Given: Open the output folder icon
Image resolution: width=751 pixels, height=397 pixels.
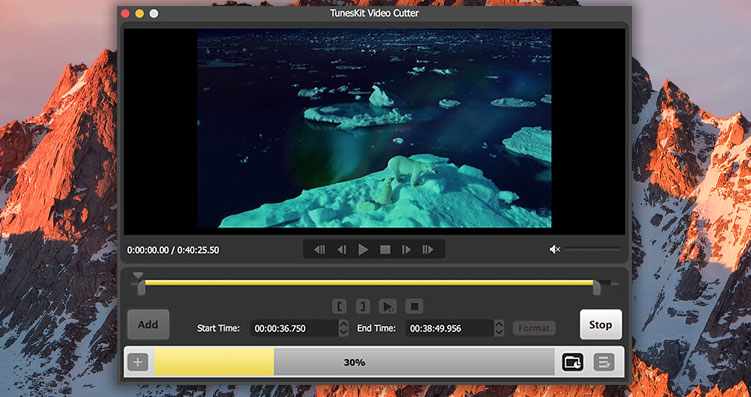Looking at the screenshot, I should (572, 362).
